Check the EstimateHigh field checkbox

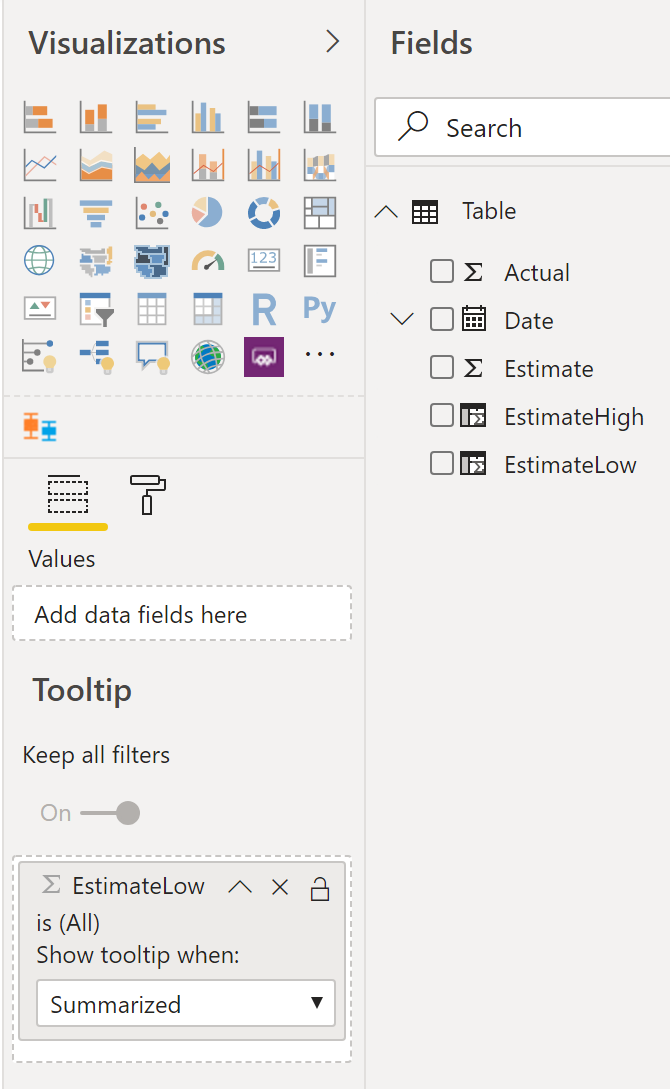point(442,415)
